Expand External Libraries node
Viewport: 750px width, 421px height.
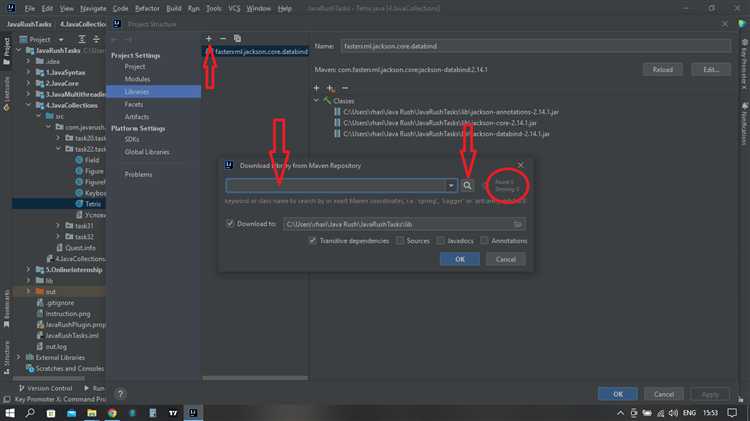pyautogui.click(x=19, y=357)
